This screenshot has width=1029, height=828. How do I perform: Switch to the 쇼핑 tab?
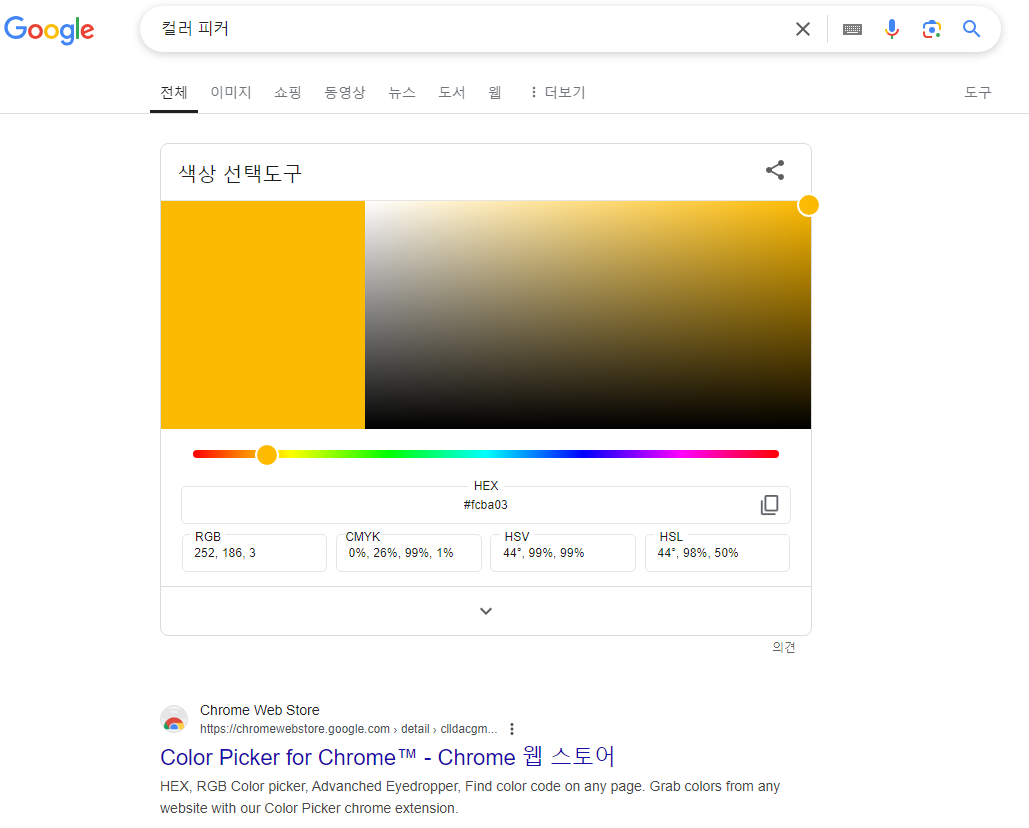coord(288,93)
